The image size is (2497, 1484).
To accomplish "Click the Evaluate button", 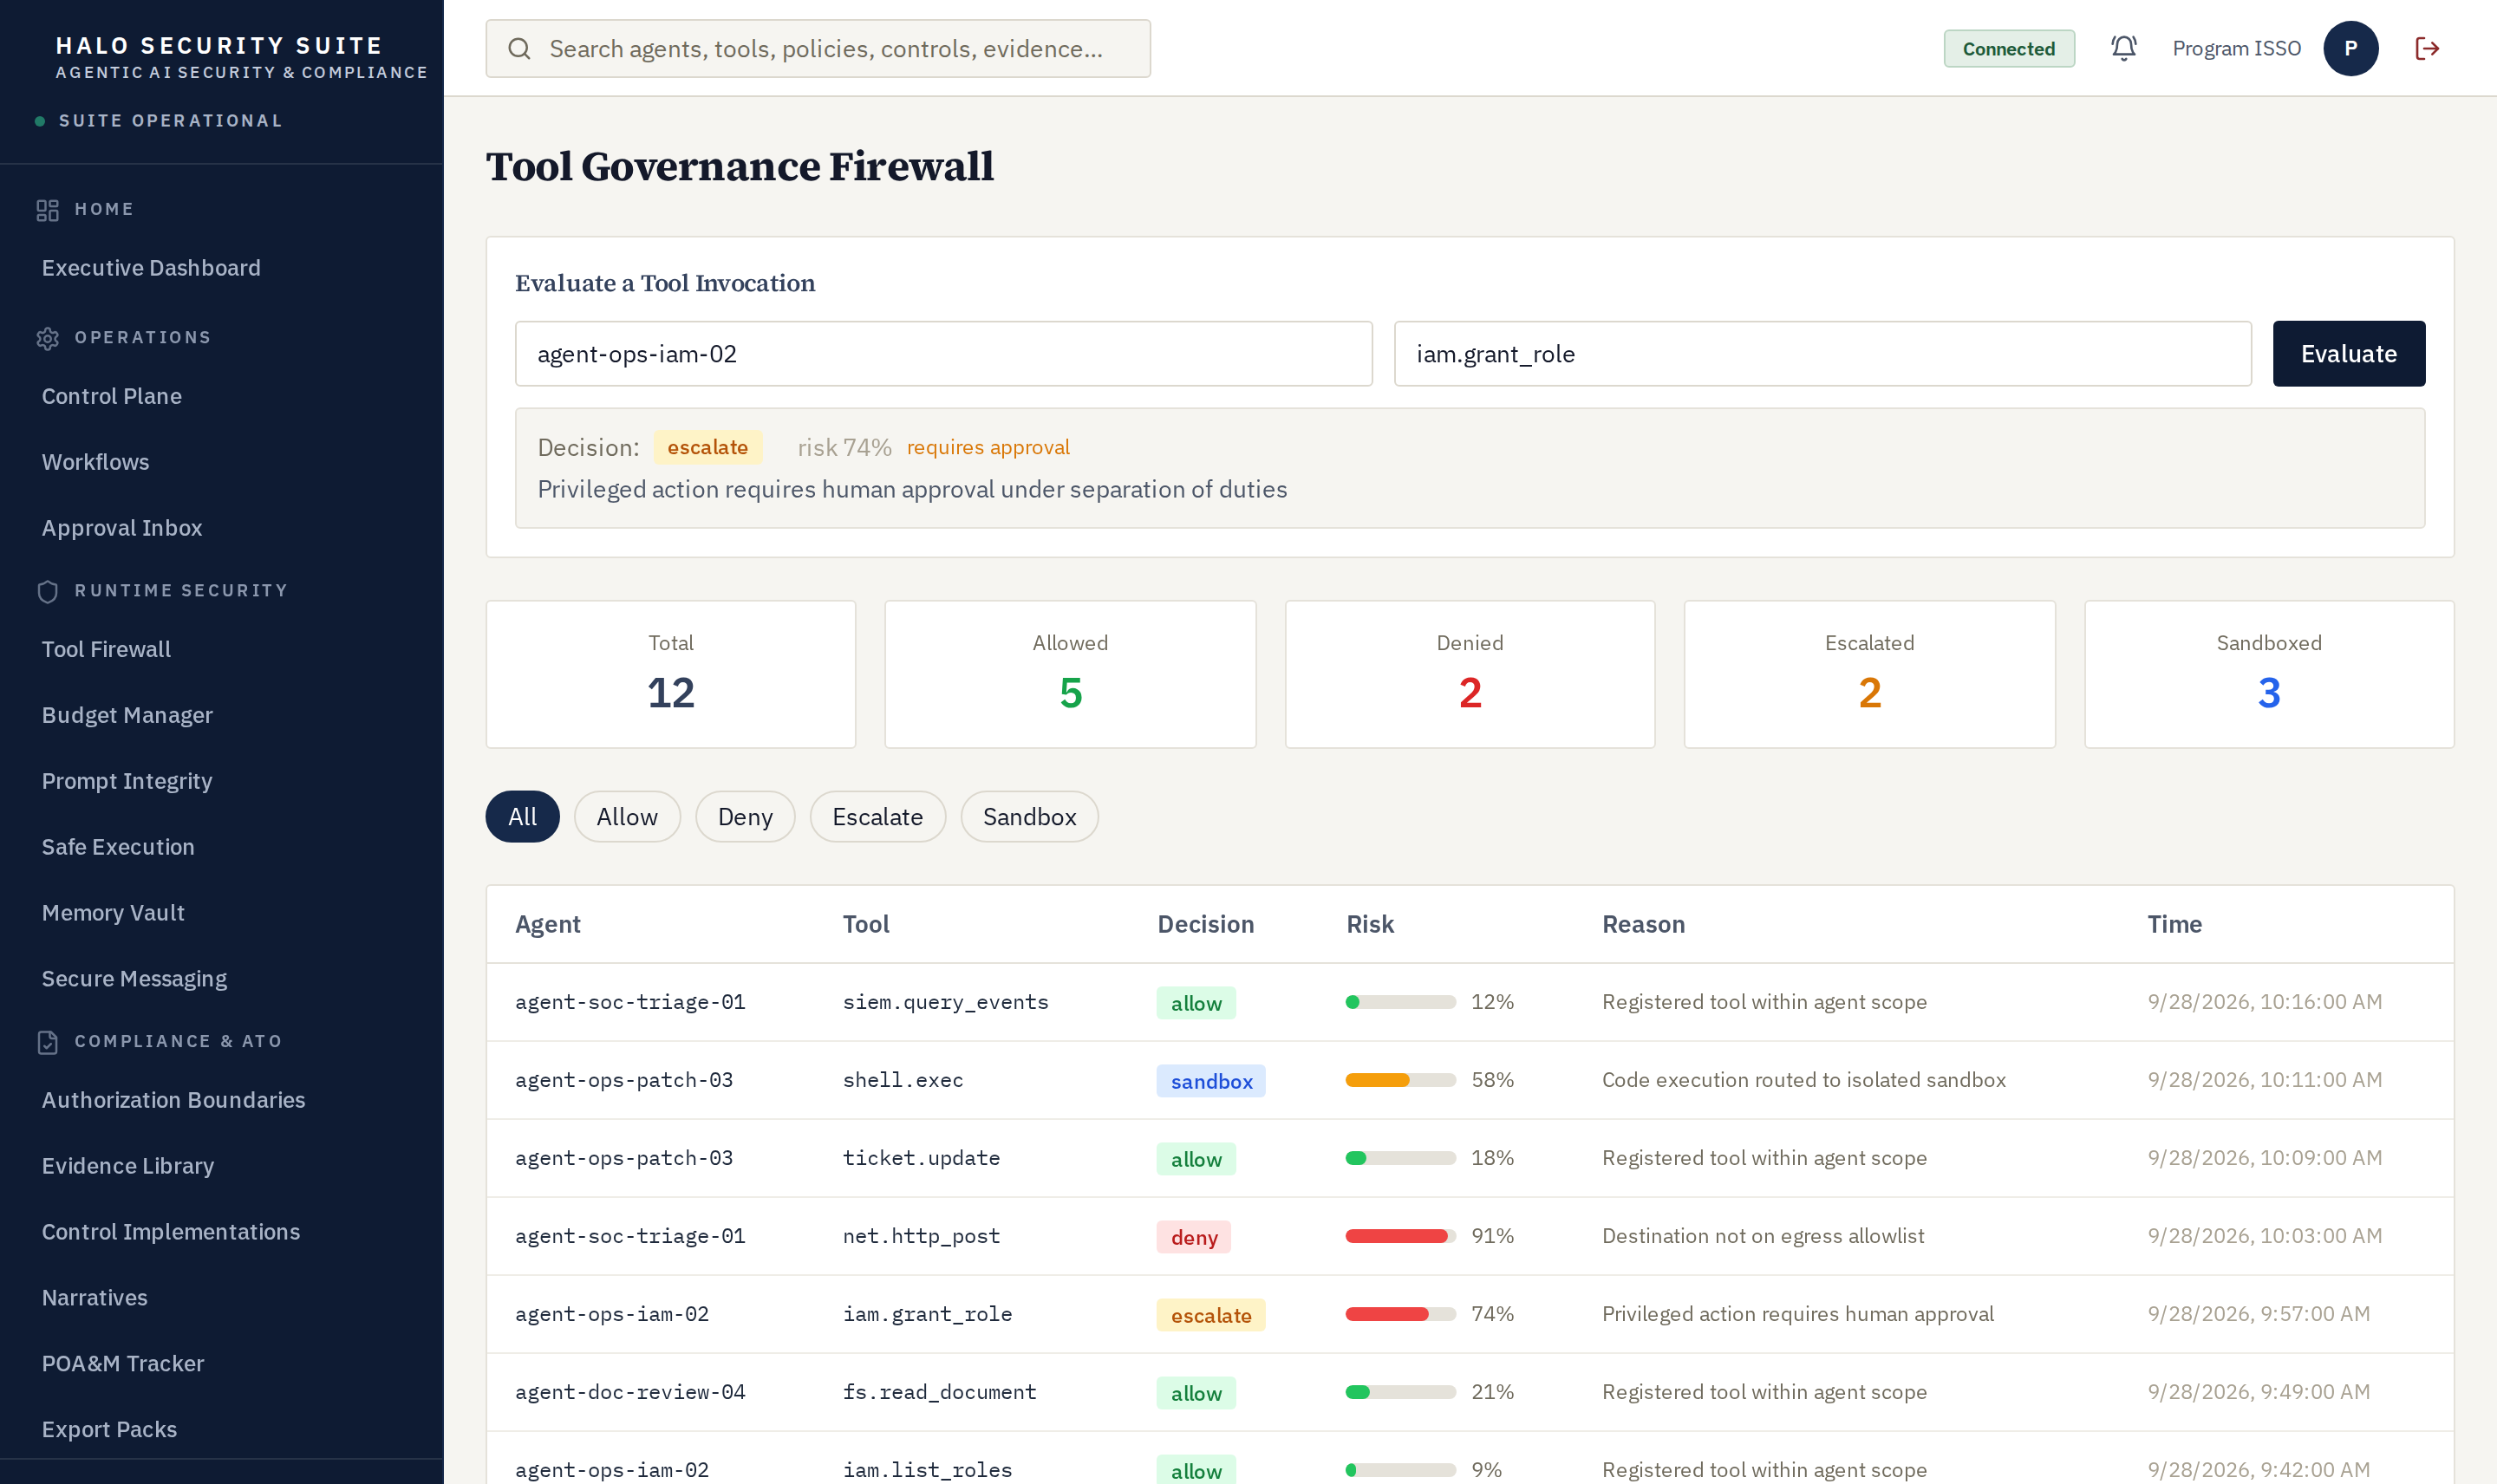I will [2348, 354].
